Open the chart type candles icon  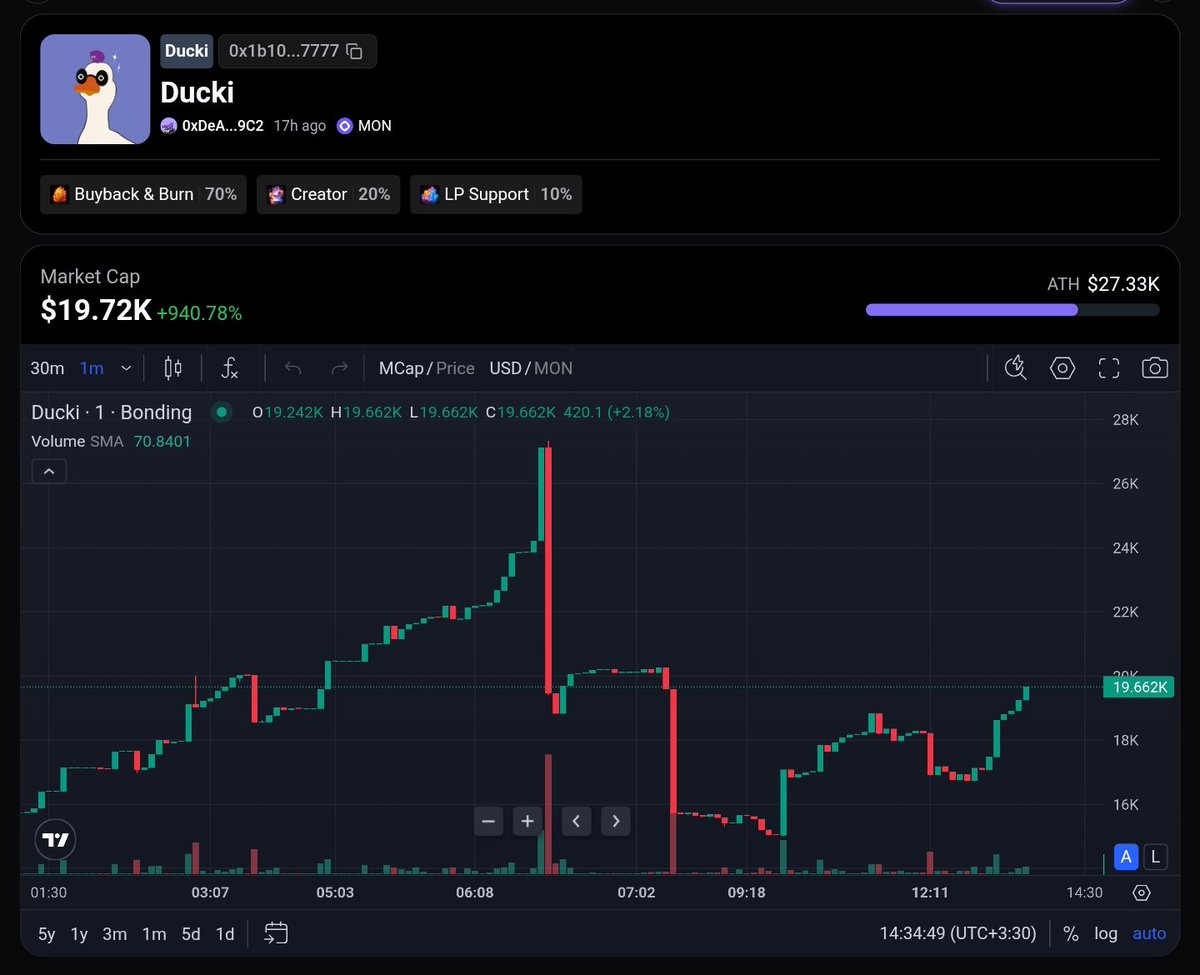coord(172,368)
